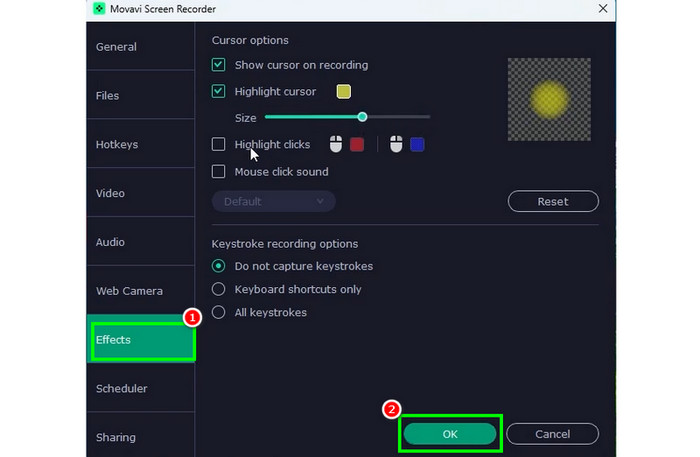700x457 pixels.
Task: Open the red left-click color swatch
Action: (357, 144)
